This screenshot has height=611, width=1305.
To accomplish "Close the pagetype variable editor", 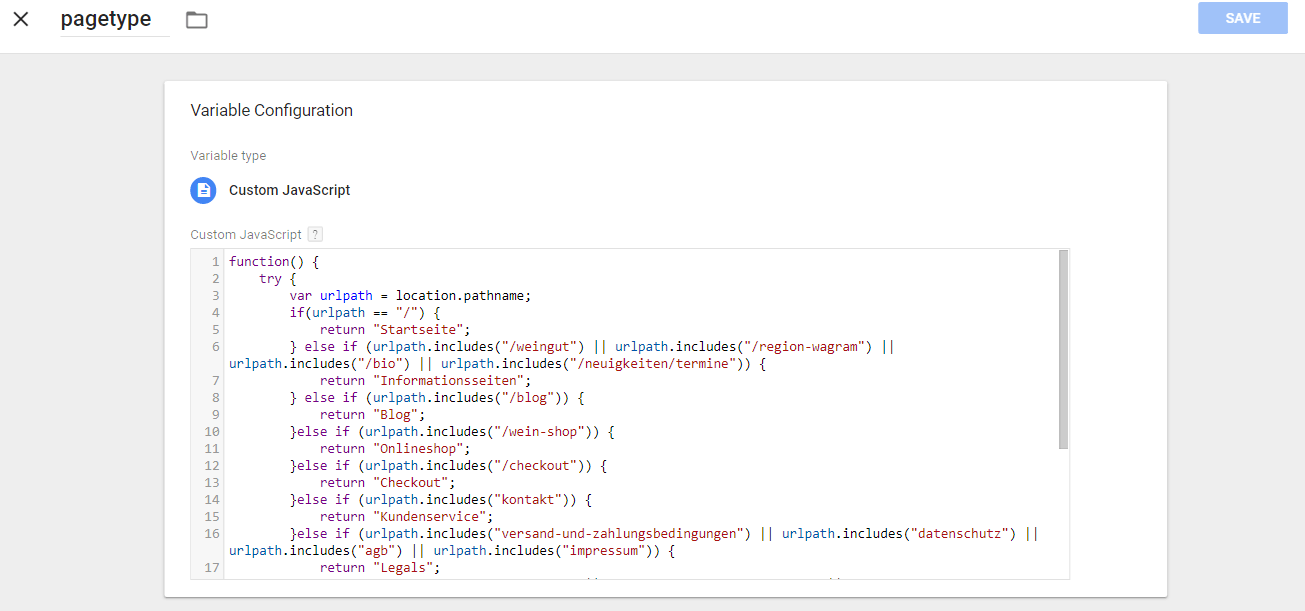I will click(x=21, y=19).
